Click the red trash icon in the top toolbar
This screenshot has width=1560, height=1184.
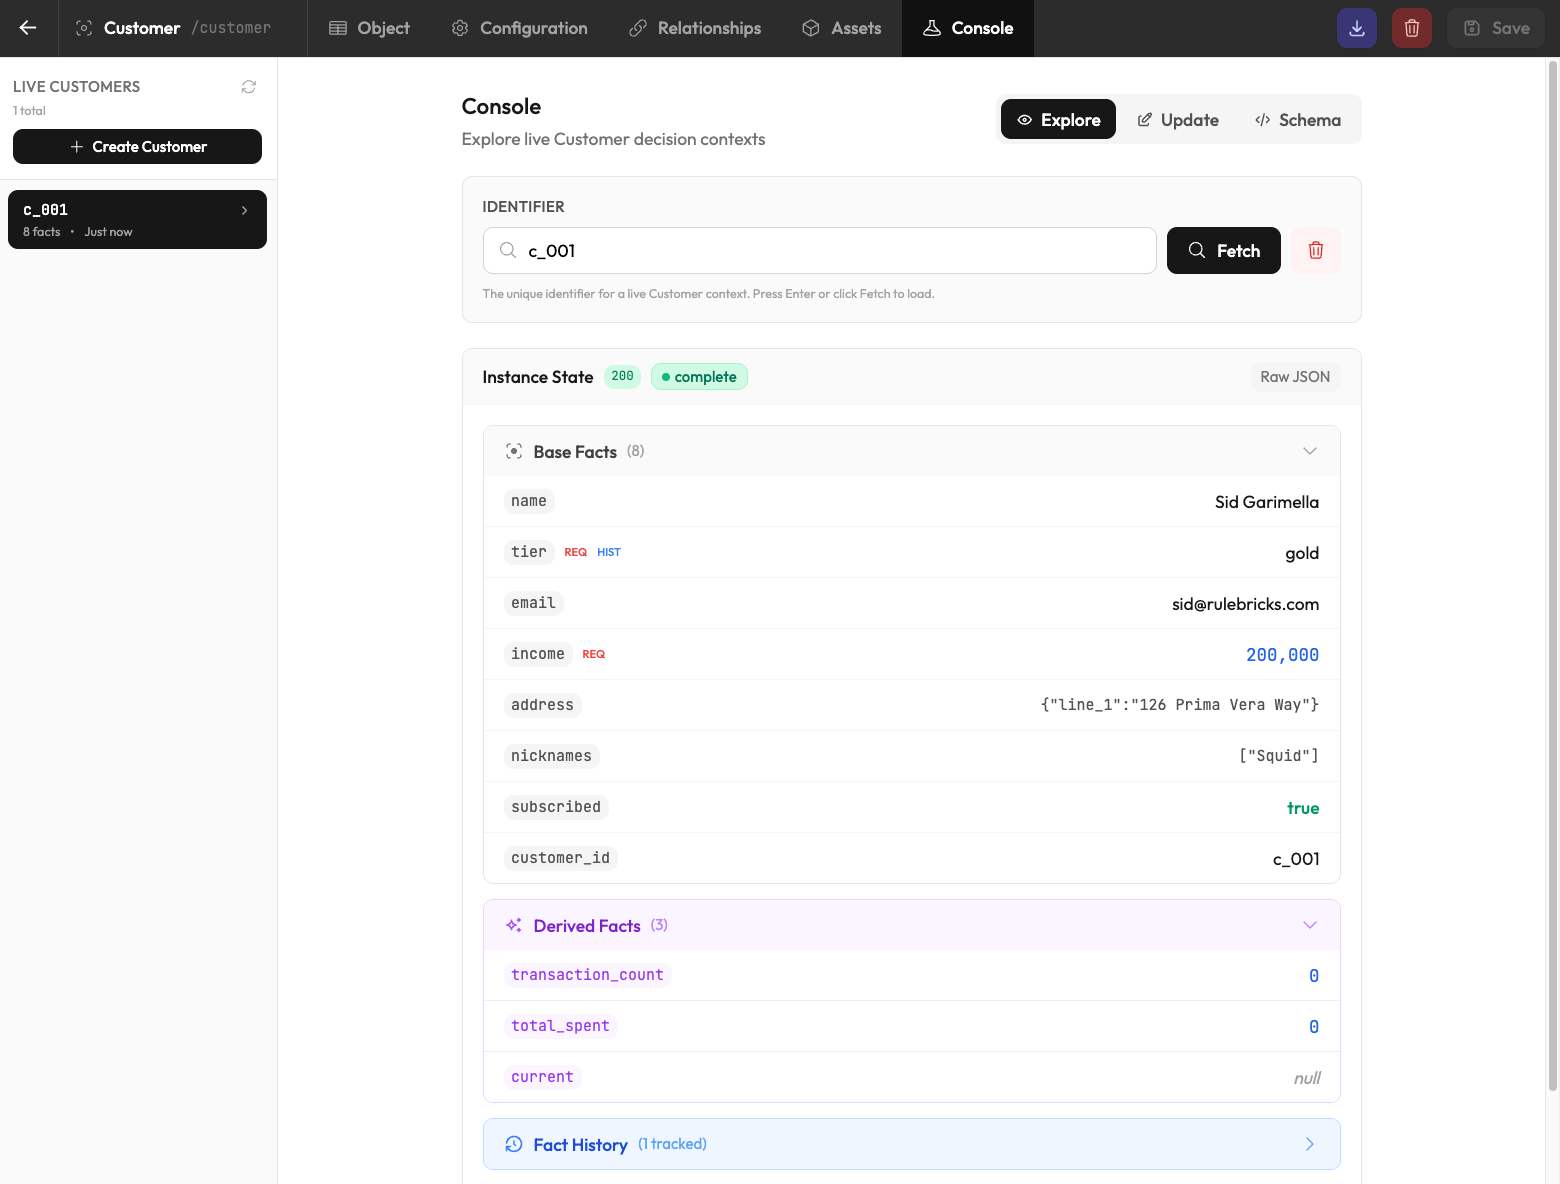point(1411,28)
